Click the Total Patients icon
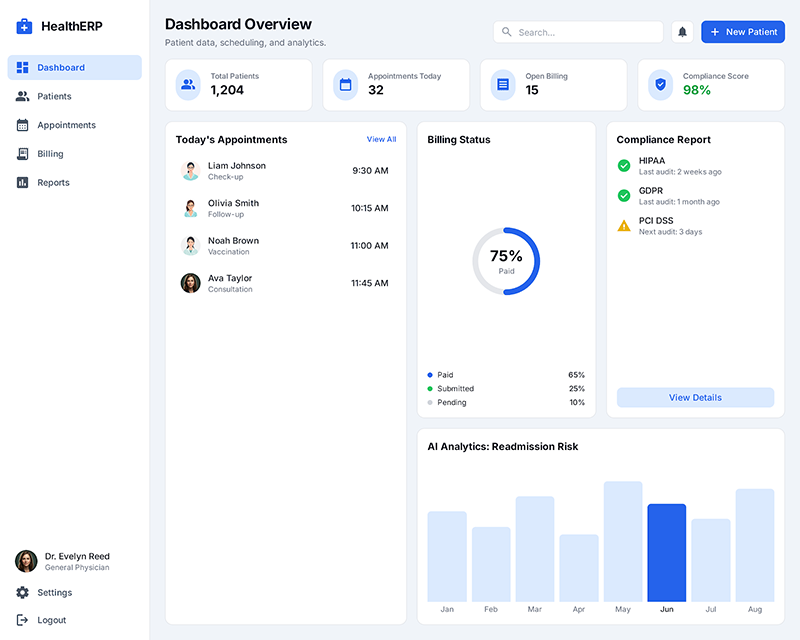The height and width of the screenshot is (640, 800). [187, 85]
